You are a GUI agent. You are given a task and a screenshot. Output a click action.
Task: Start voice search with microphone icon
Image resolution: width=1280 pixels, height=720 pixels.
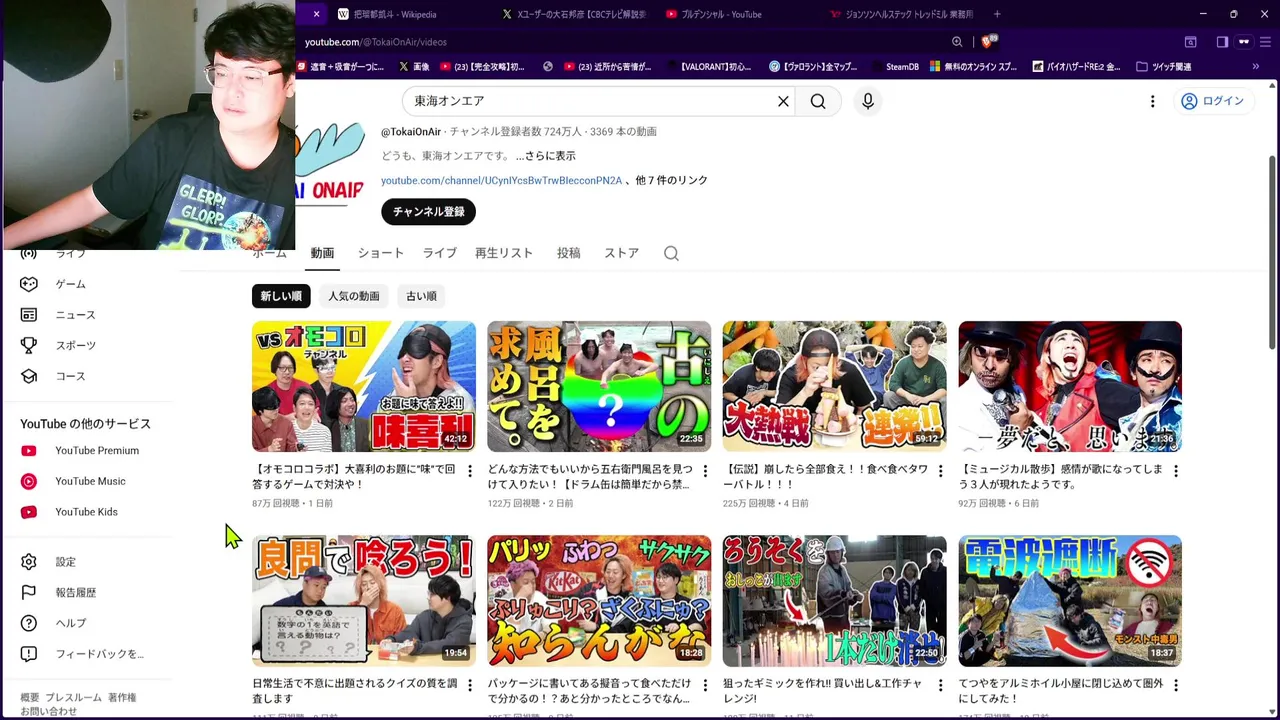coord(868,101)
